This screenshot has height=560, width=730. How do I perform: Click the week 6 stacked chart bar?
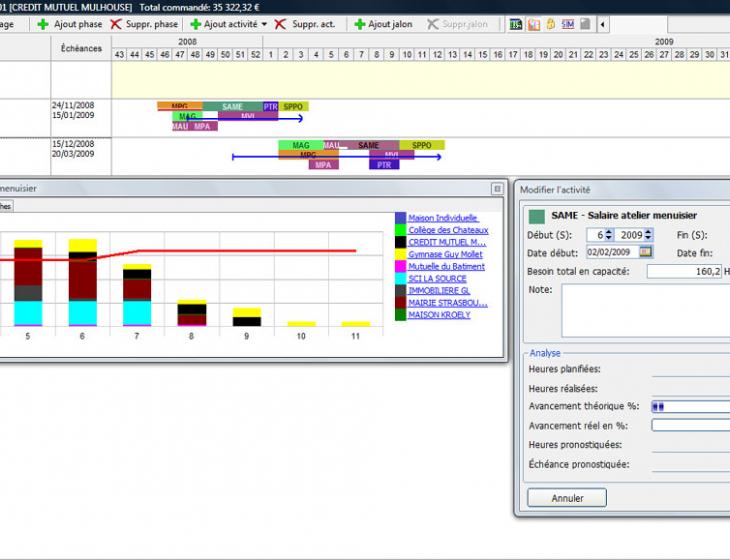82,283
